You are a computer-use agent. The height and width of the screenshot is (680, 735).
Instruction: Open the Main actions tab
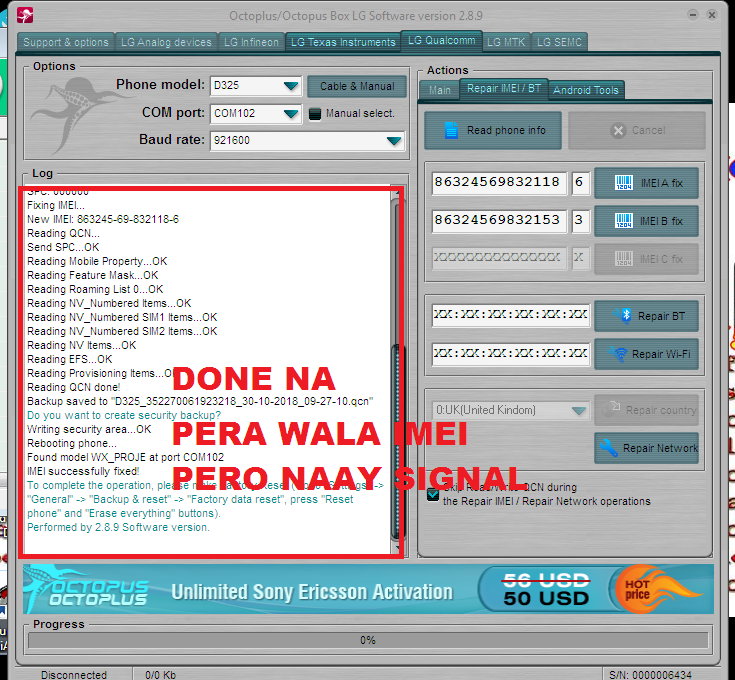point(440,90)
